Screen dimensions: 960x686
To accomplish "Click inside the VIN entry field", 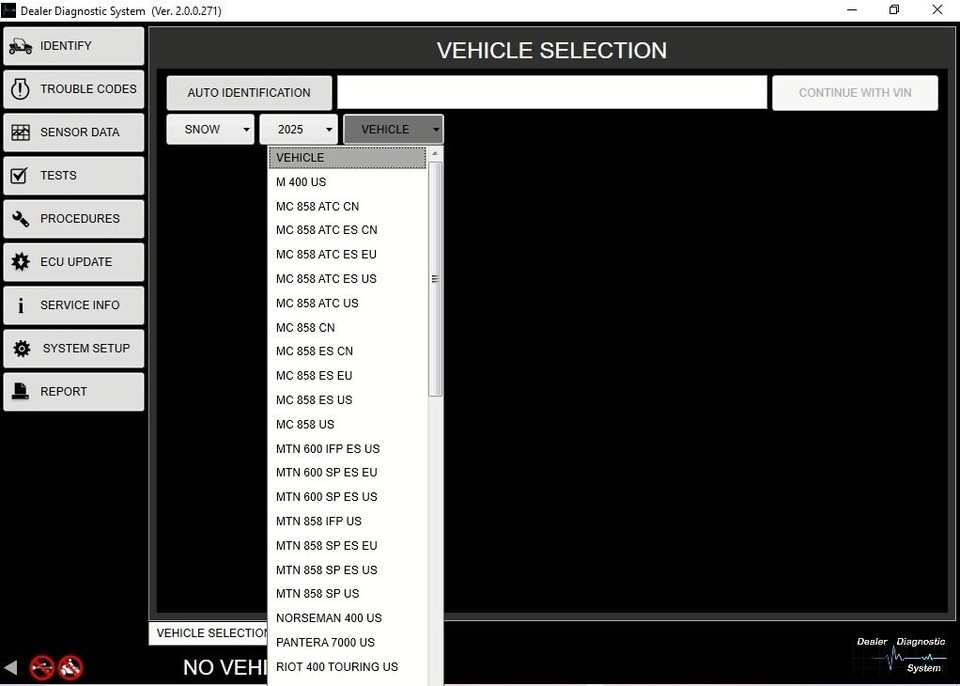I will coord(552,92).
